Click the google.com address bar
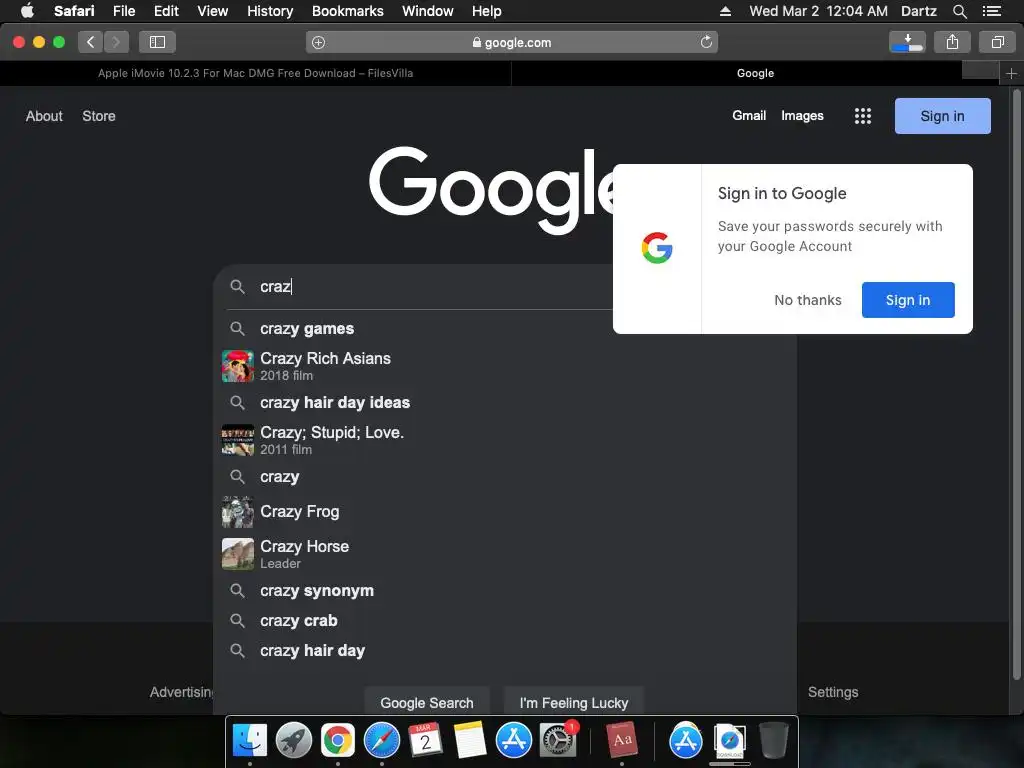 click(511, 42)
